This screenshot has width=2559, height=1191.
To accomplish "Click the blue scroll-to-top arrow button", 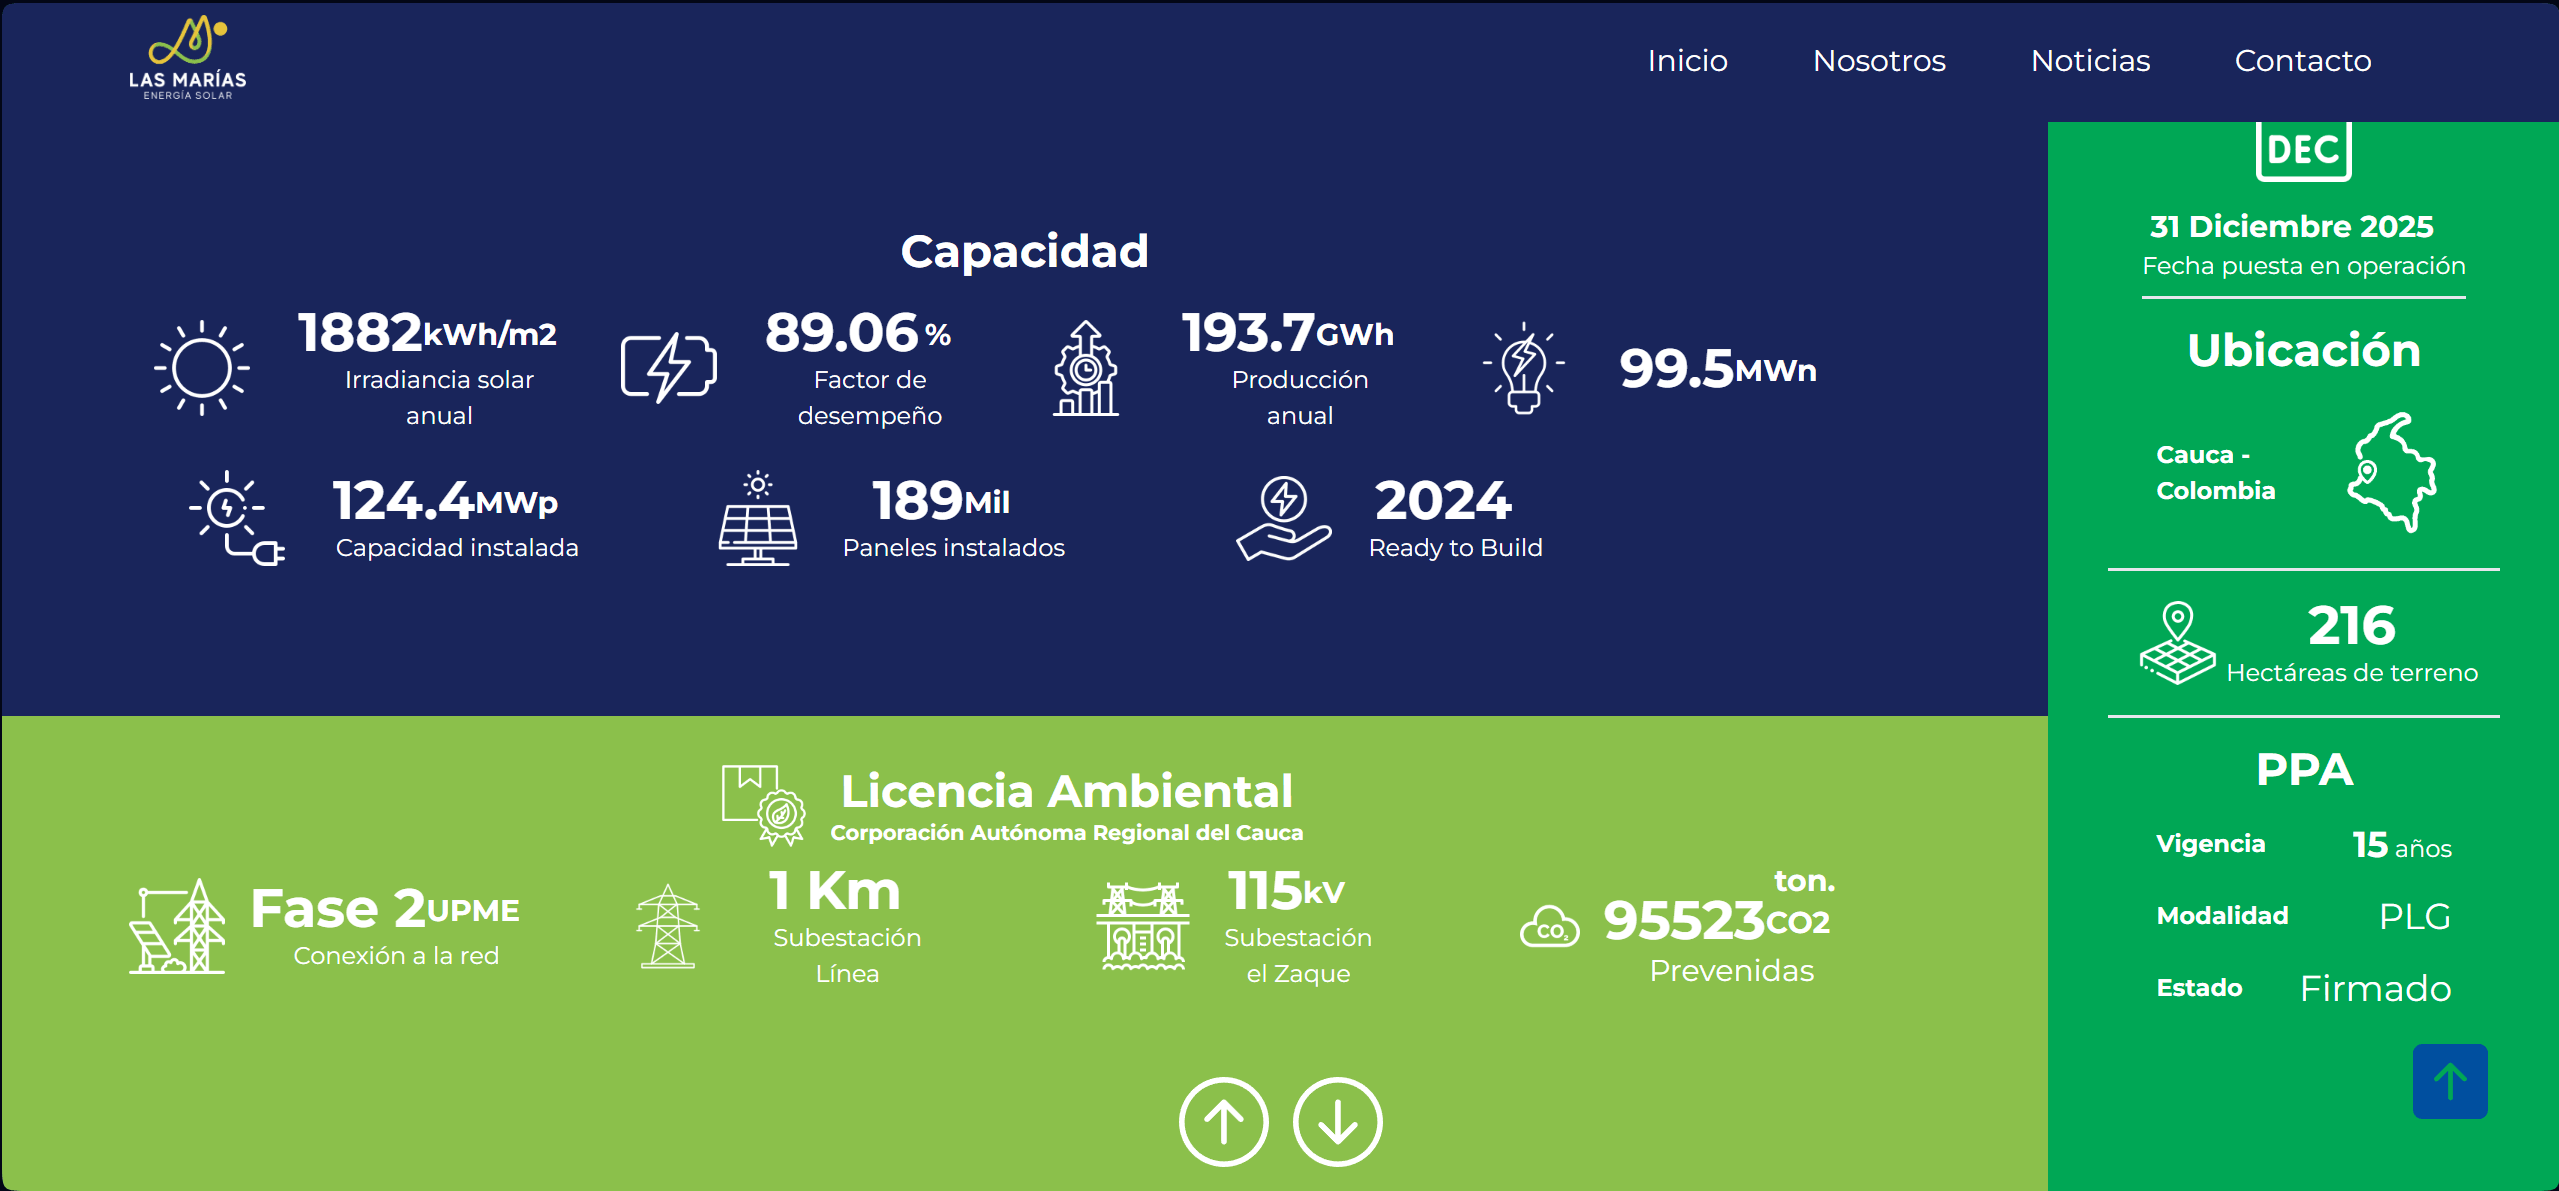I will (x=2449, y=1081).
